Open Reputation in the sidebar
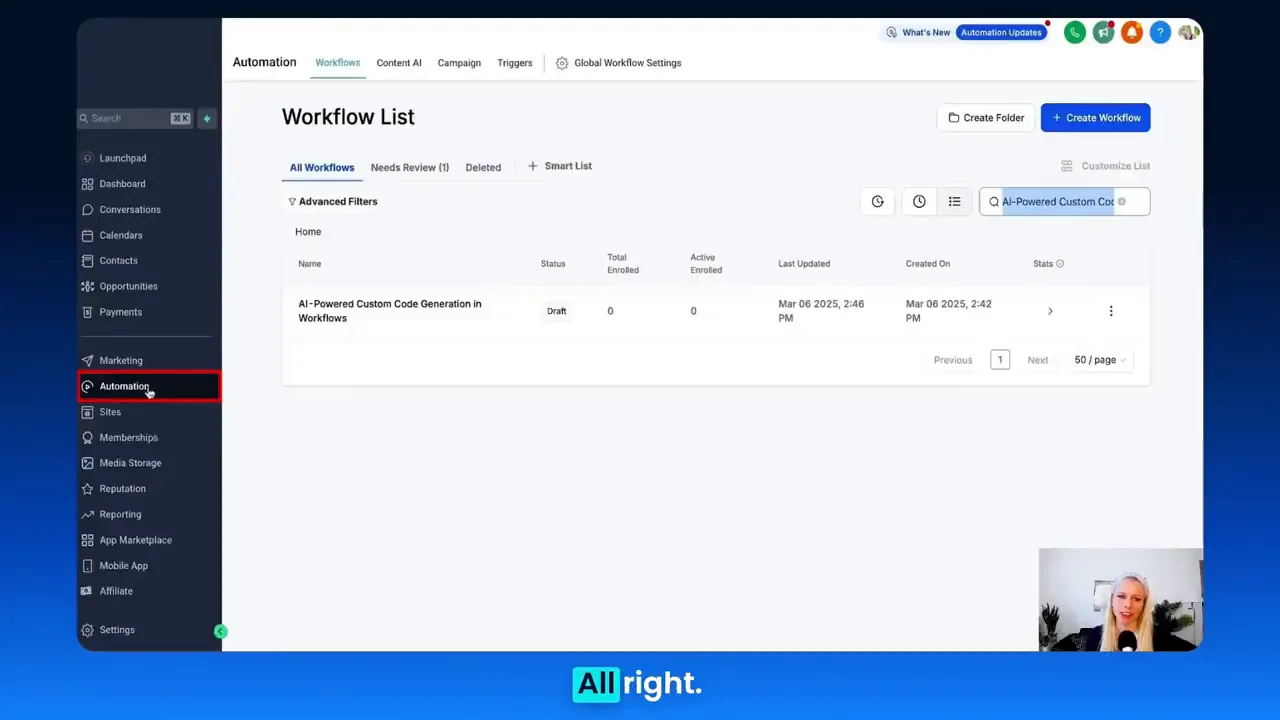Image resolution: width=1280 pixels, height=720 pixels. click(122, 489)
